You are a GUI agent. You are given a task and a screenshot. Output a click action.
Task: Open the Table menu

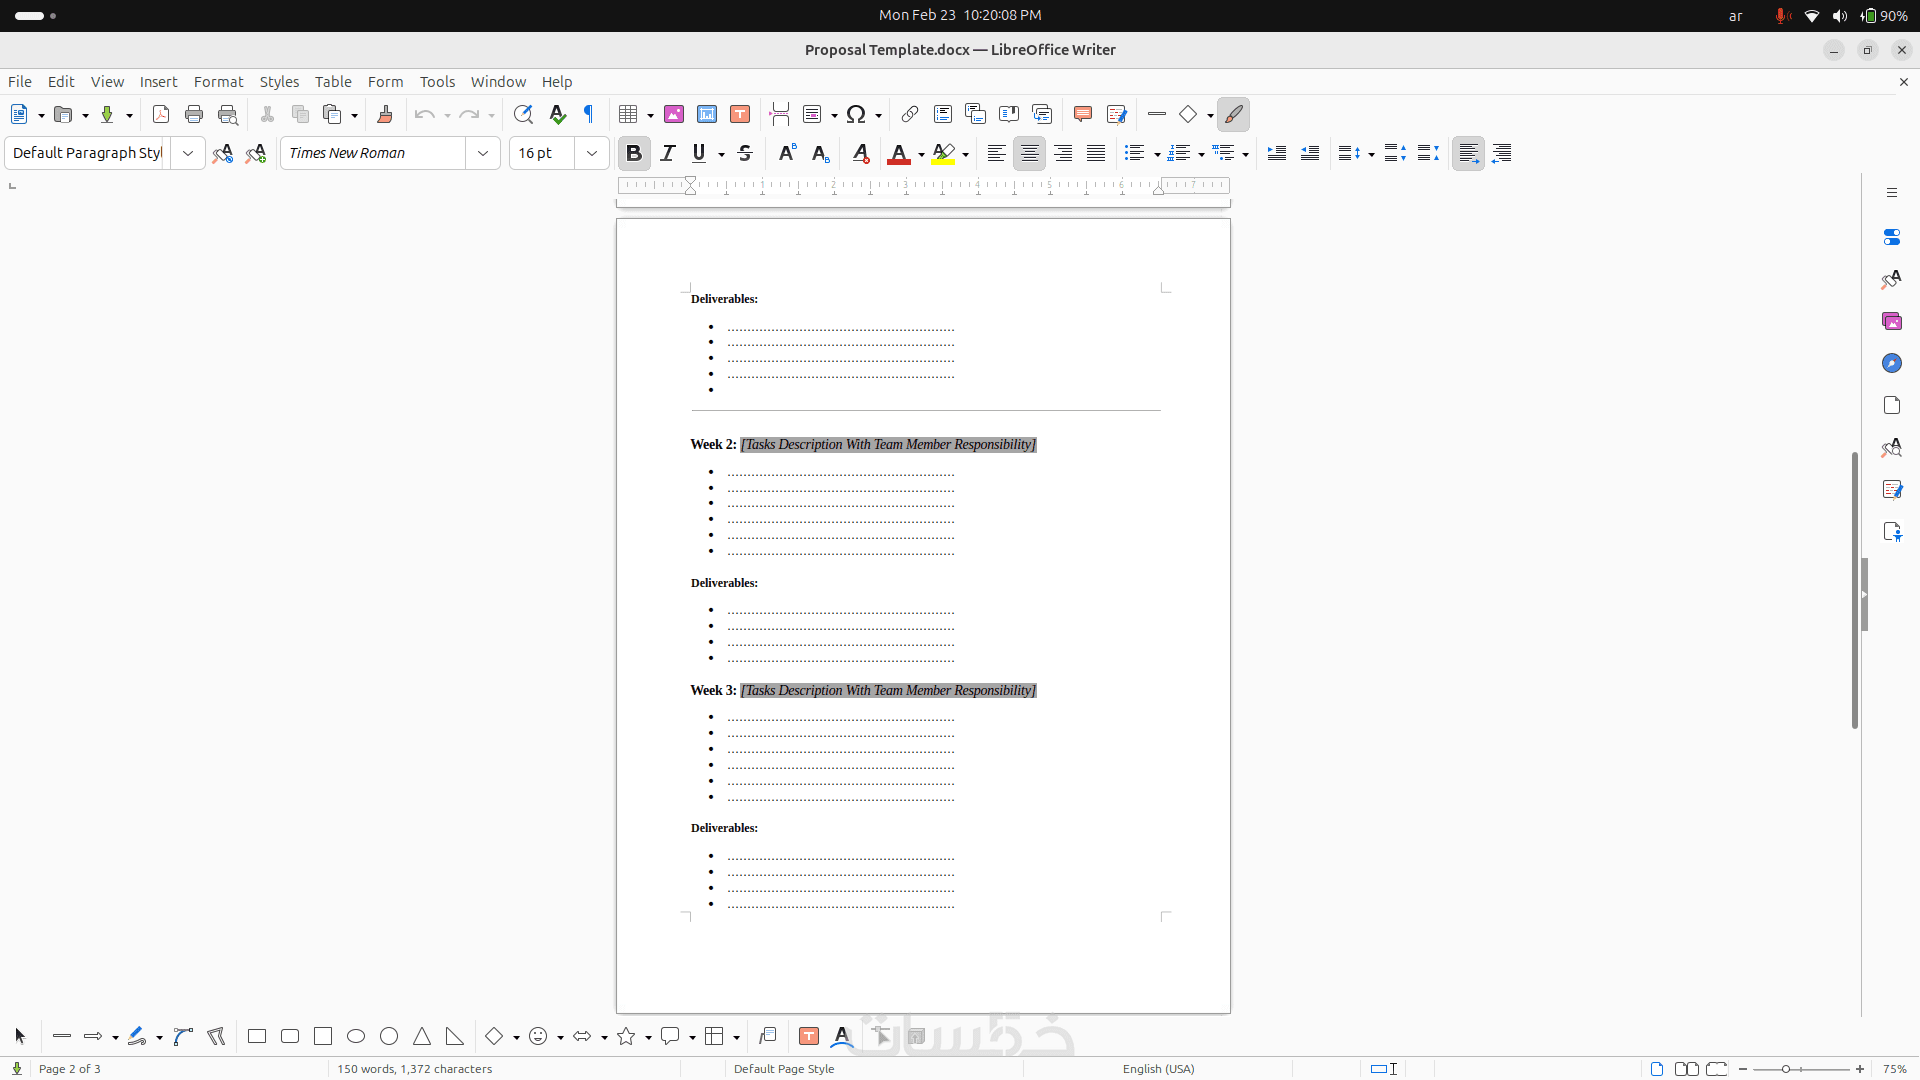pyautogui.click(x=333, y=82)
